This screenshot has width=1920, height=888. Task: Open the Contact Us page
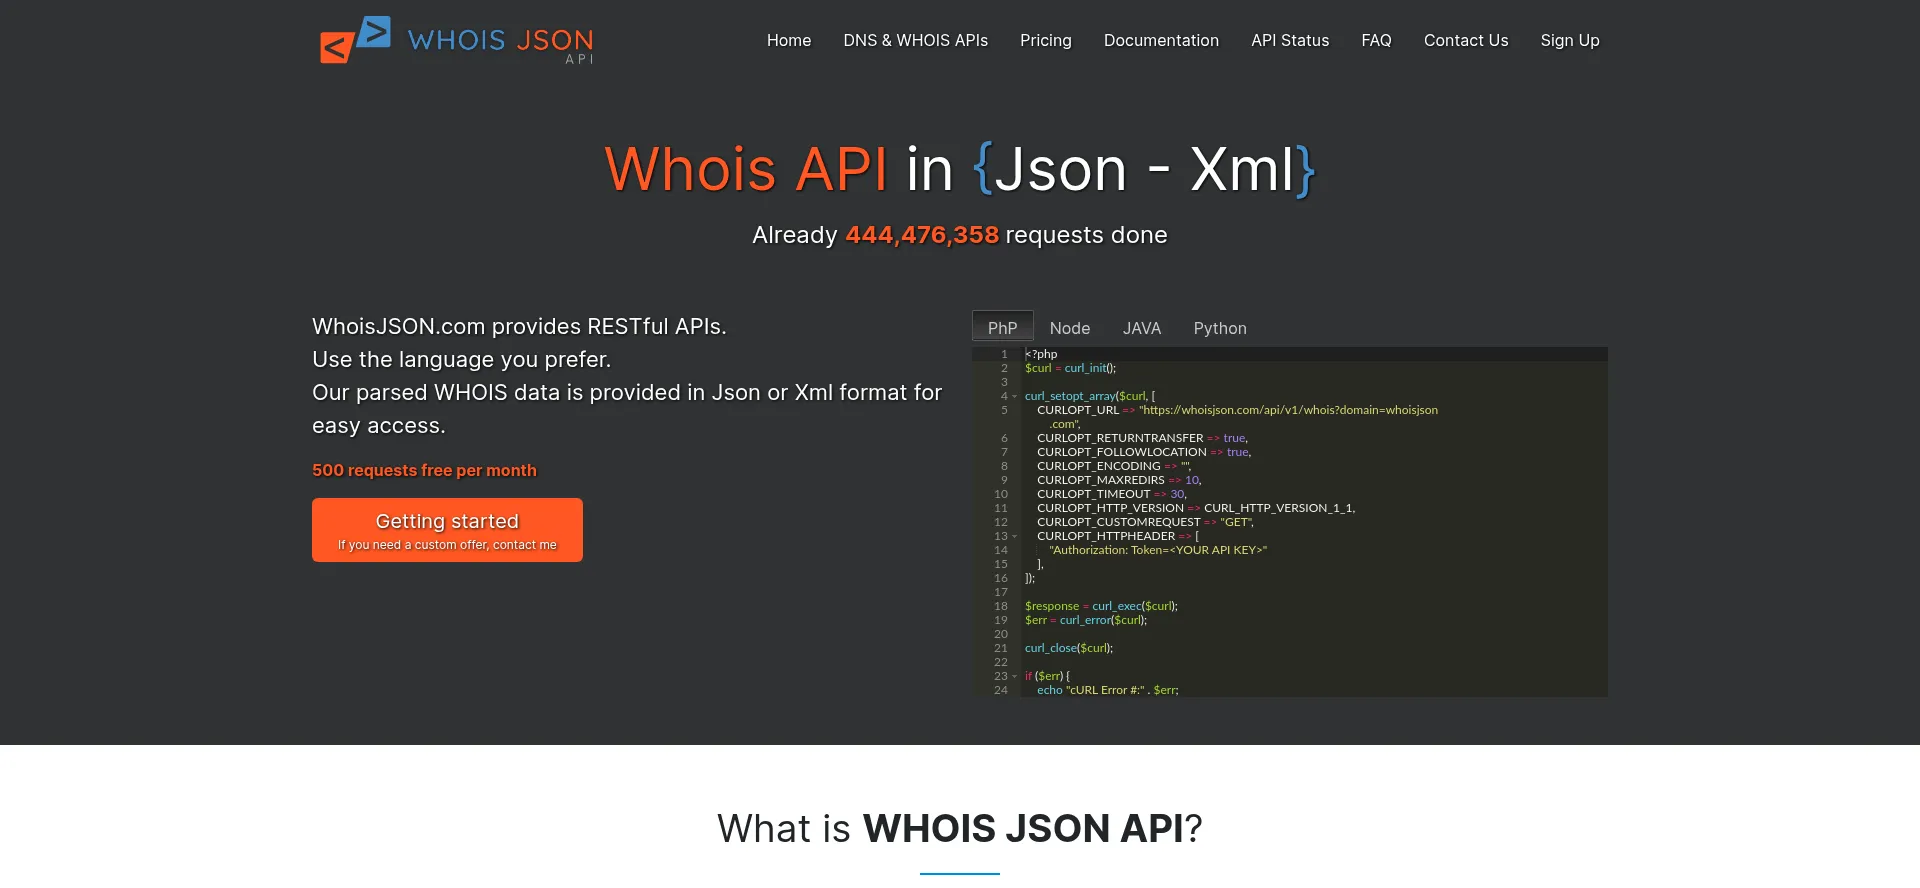point(1466,40)
